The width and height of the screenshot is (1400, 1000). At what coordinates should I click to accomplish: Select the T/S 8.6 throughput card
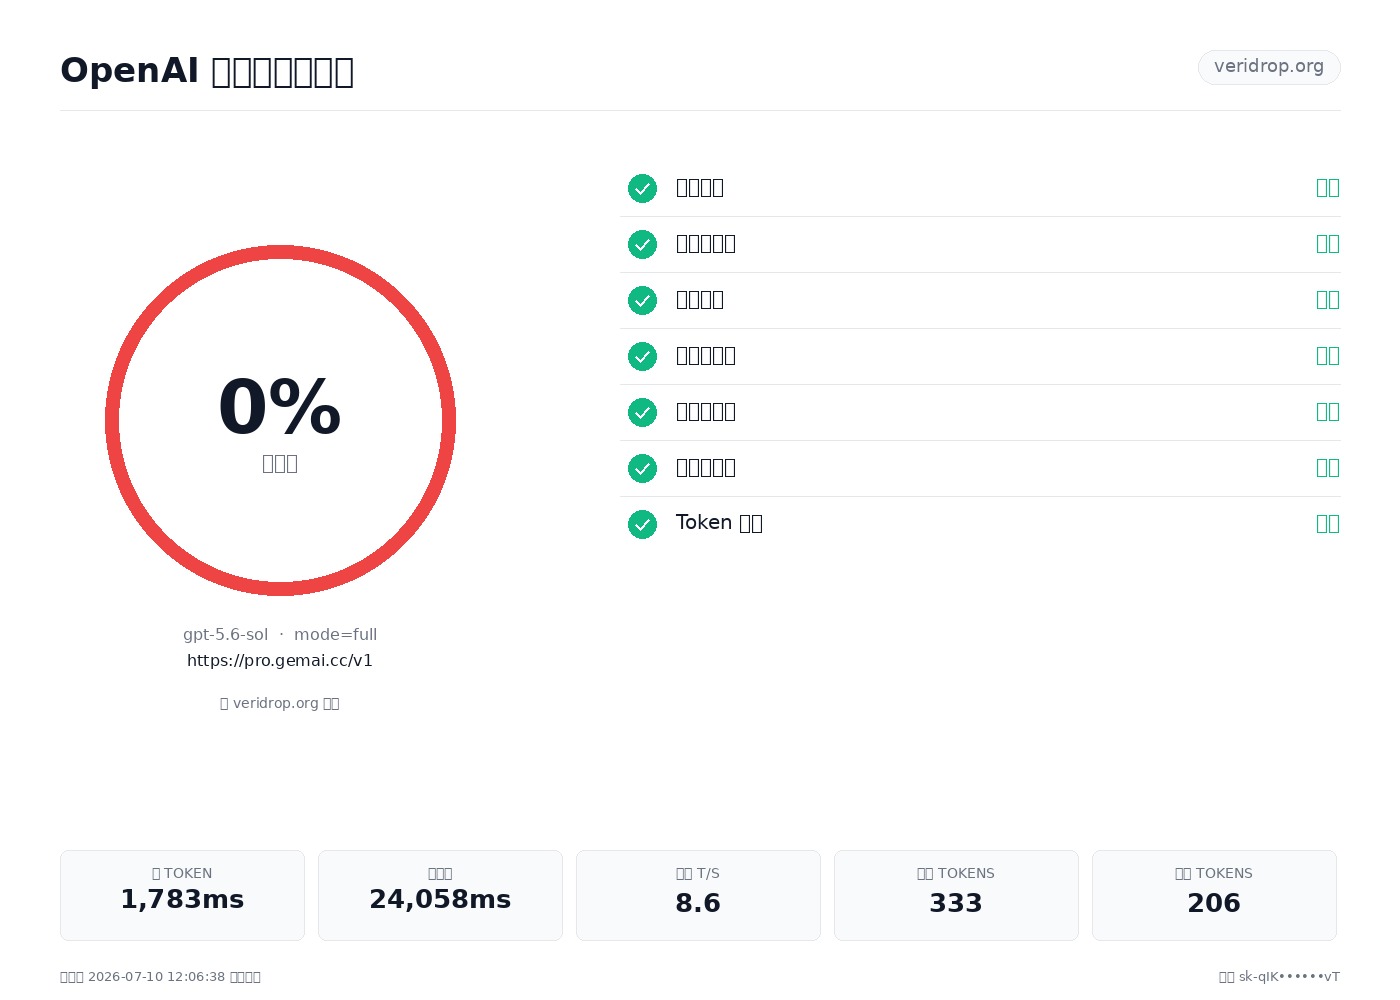point(698,895)
